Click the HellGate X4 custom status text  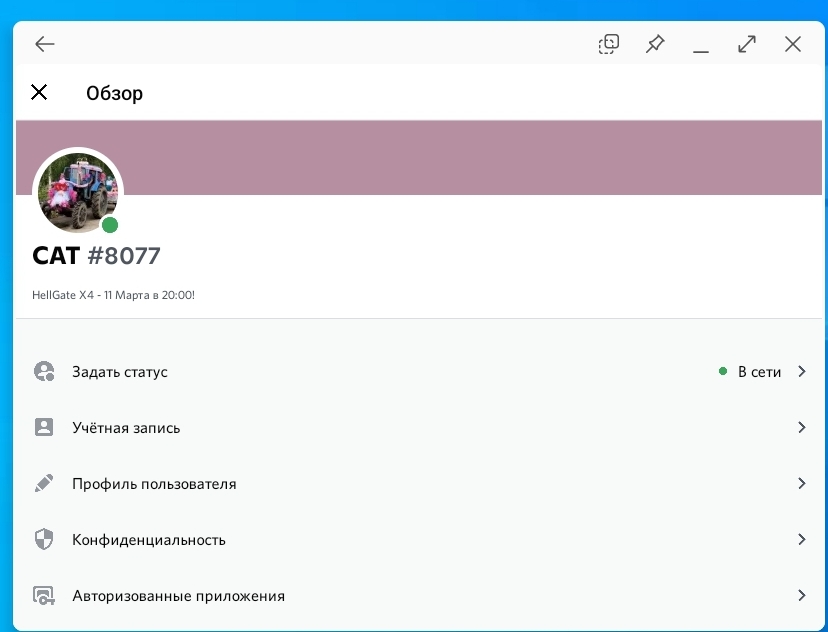point(114,295)
